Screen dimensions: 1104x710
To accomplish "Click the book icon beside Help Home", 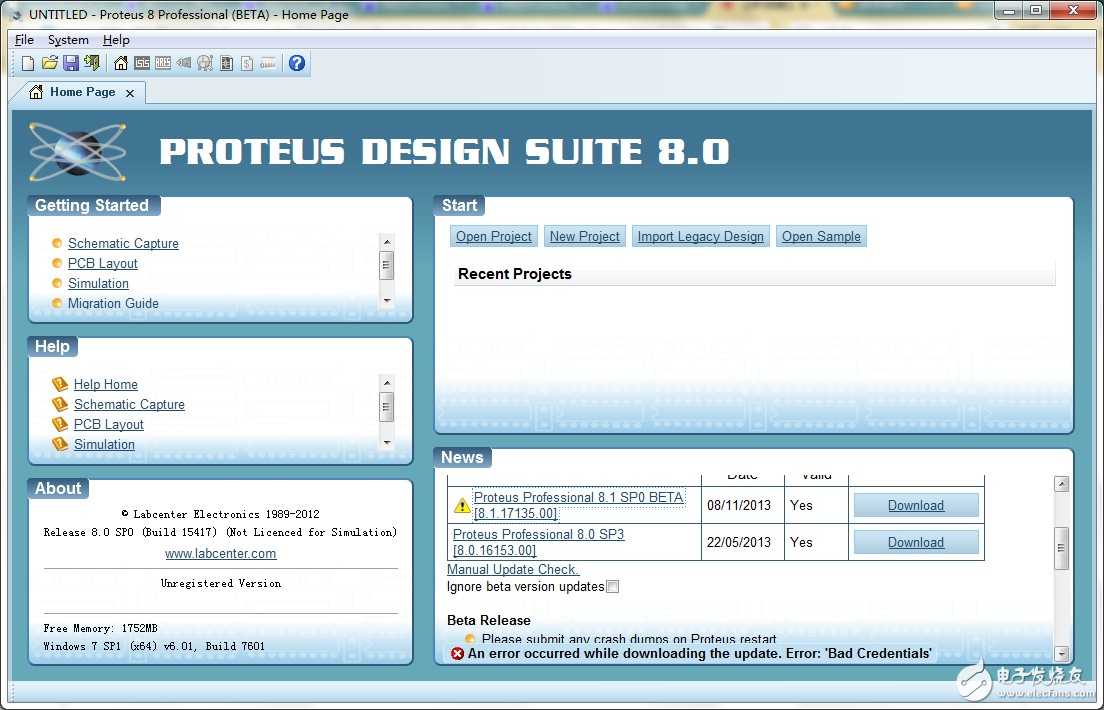I will (60, 384).
